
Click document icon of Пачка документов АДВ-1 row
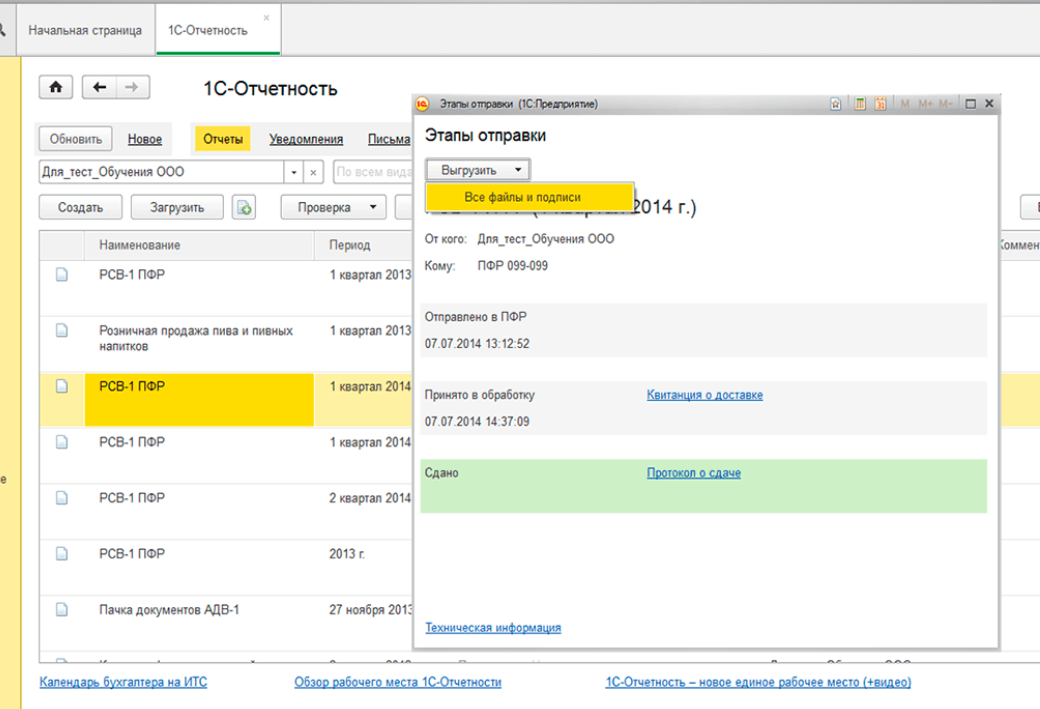[62, 609]
